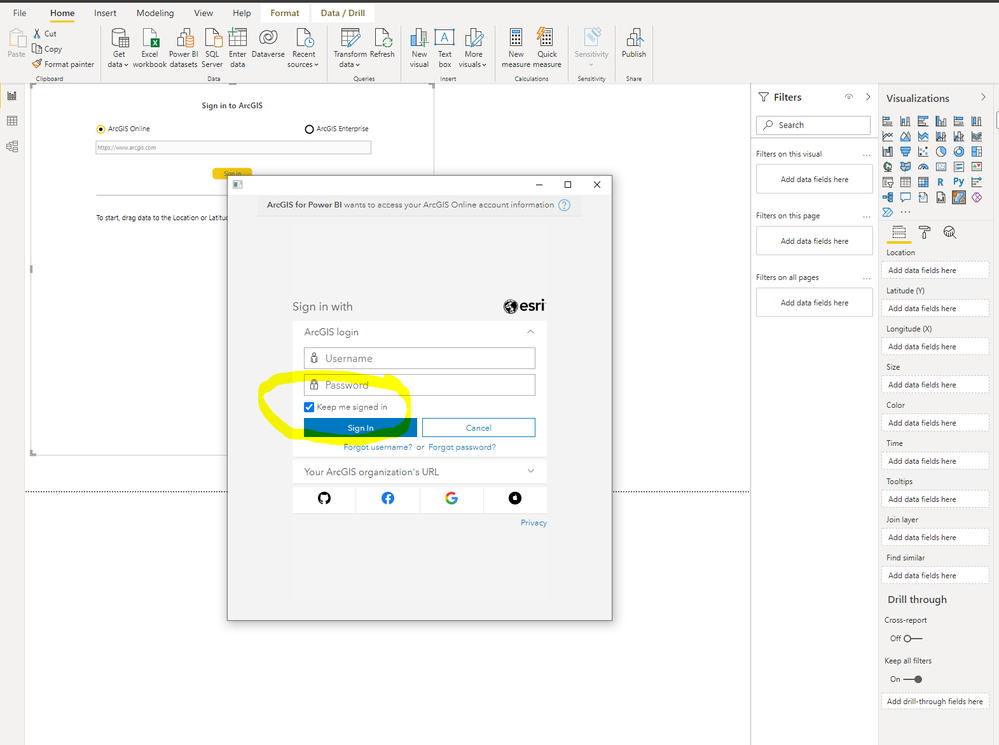
Task: Uncheck Keep me signed in
Action: tap(310, 407)
